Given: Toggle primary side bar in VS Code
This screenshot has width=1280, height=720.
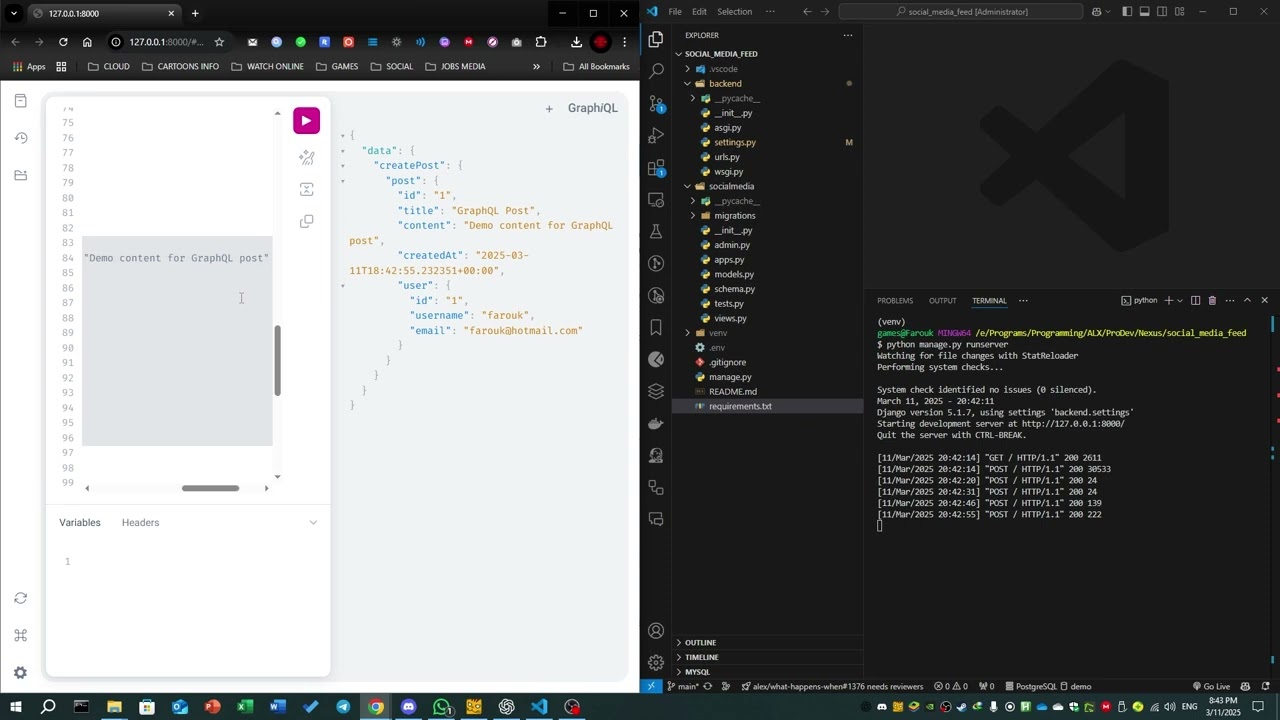Looking at the screenshot, I should [1127, 12].
